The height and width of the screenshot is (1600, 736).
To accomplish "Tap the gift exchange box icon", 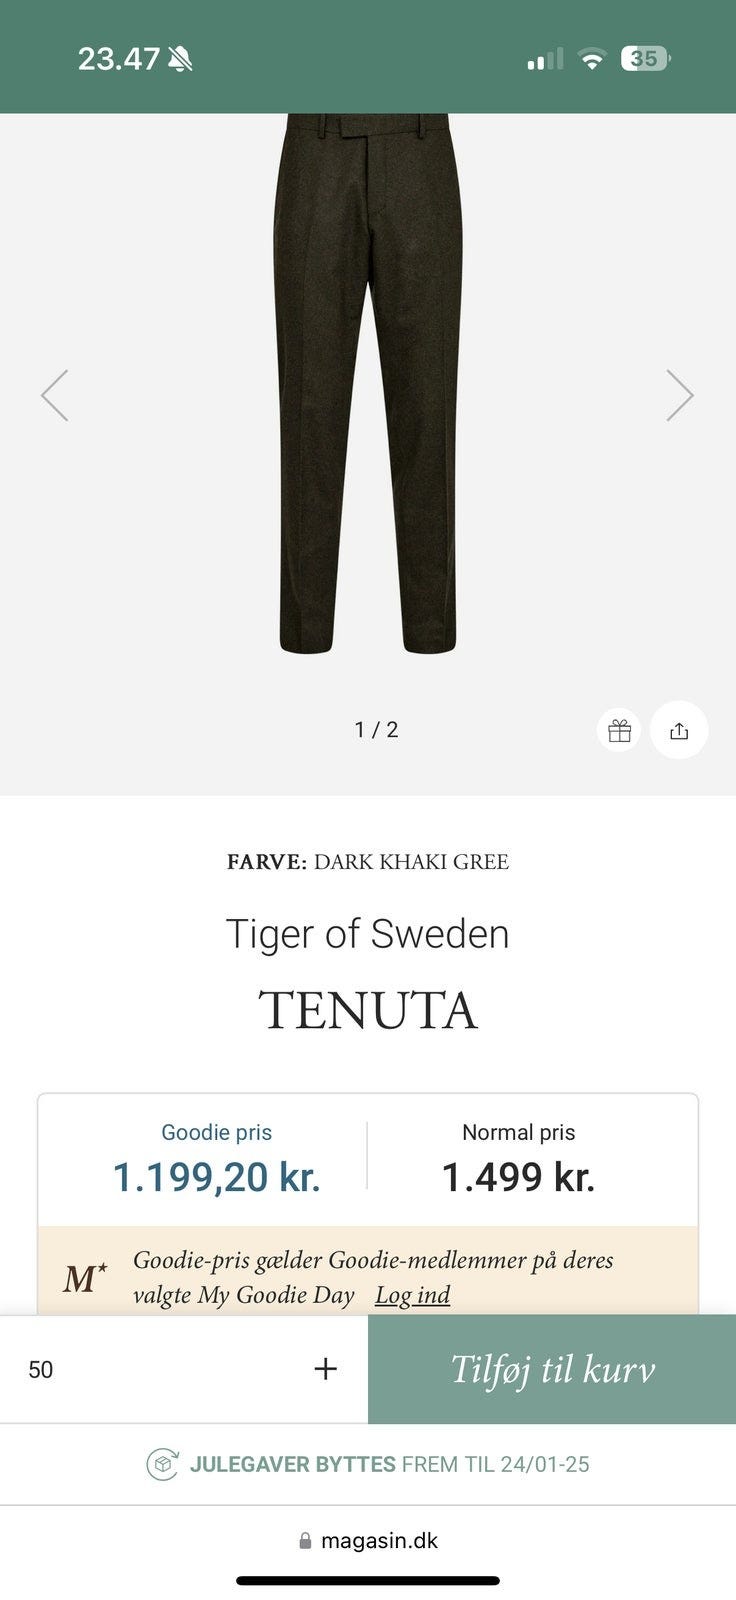I will [162, 1464].
